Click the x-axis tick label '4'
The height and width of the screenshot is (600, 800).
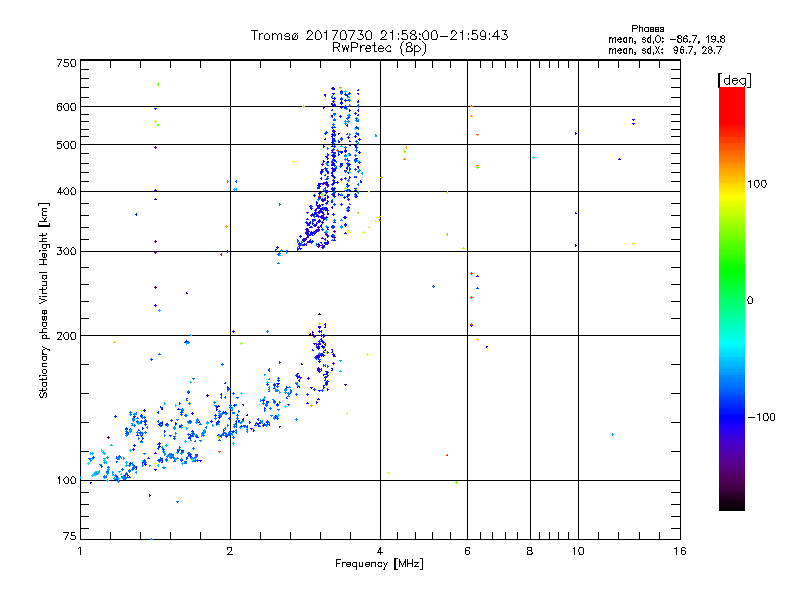click(380, 551)
